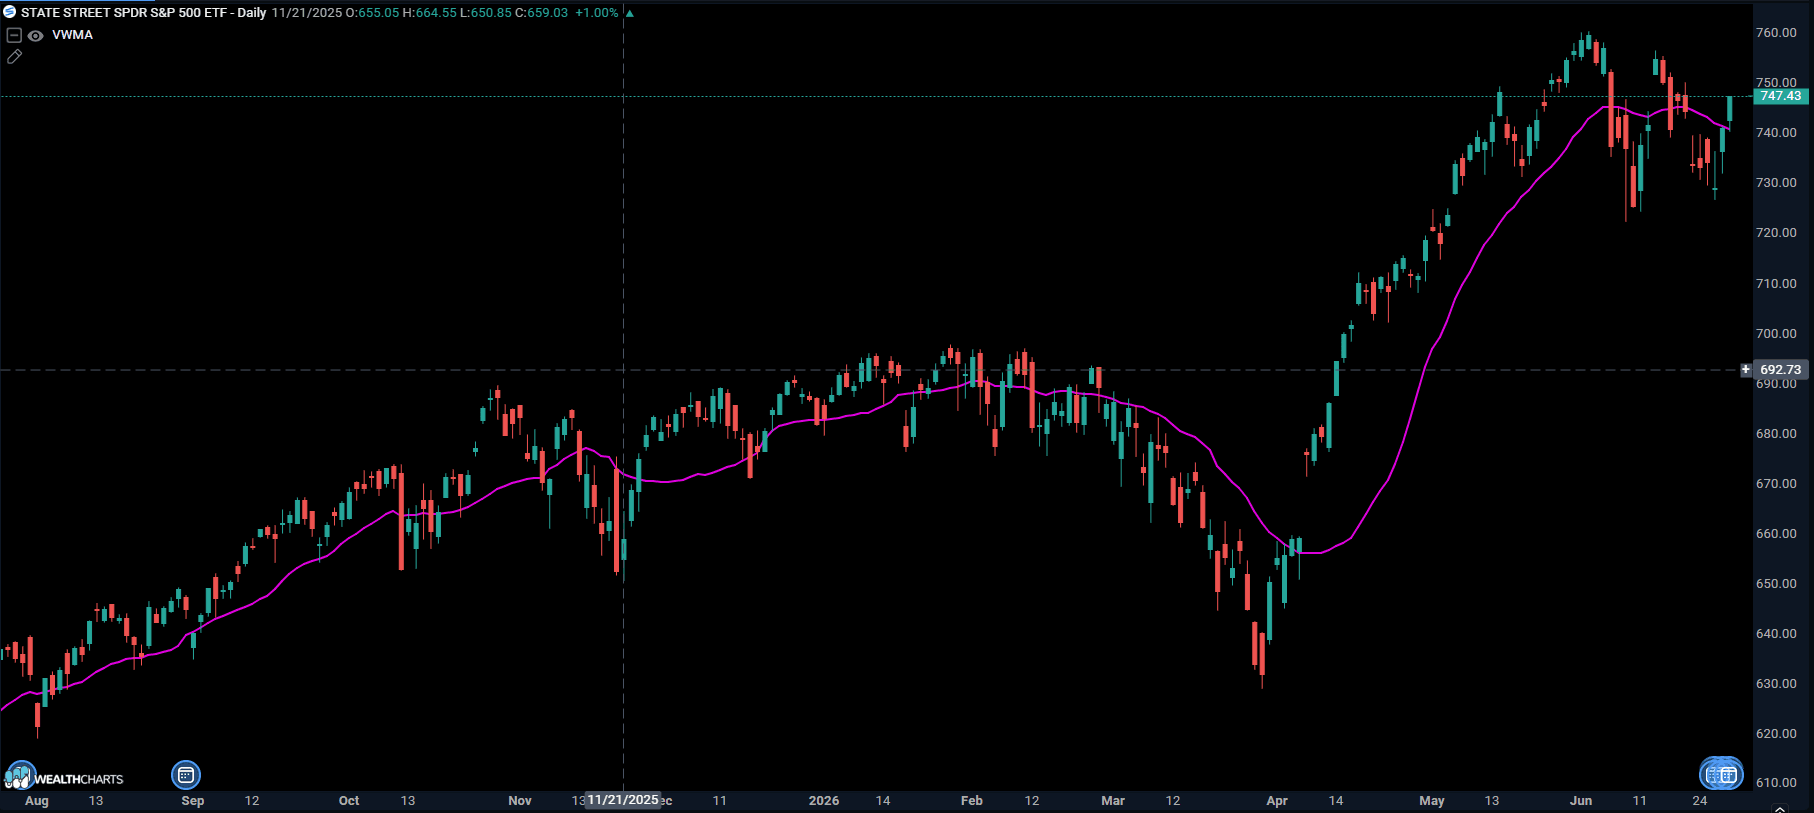The height and width of the screenshot is (813, 1814).
Task: Click the plus button beside 692.73
Action: pyautogui.click(x=1746, y=370)
